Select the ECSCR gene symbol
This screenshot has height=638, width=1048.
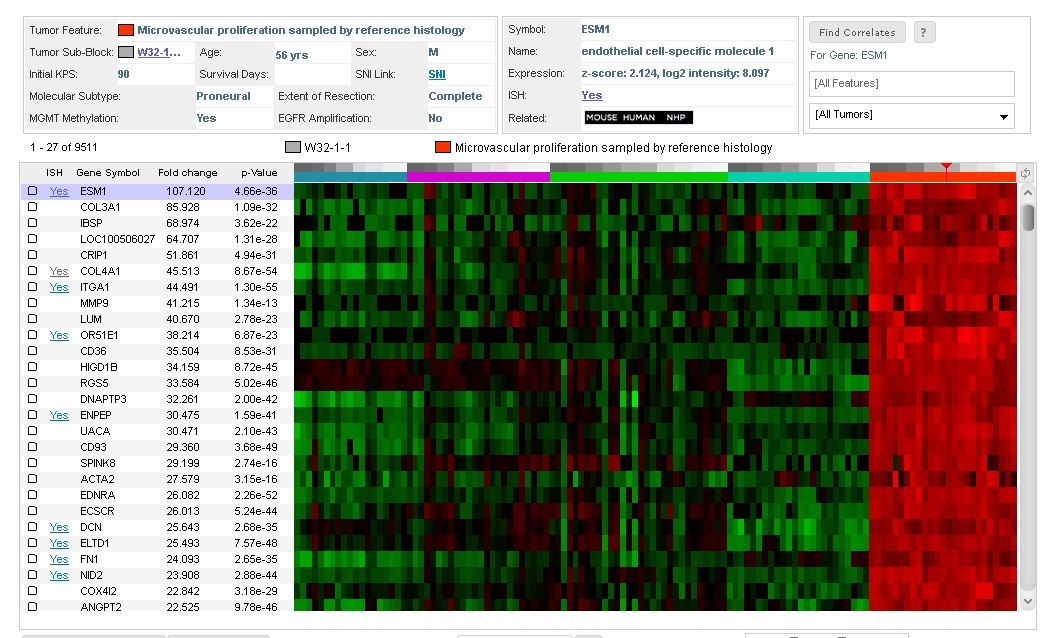click(x=98, y=512)
